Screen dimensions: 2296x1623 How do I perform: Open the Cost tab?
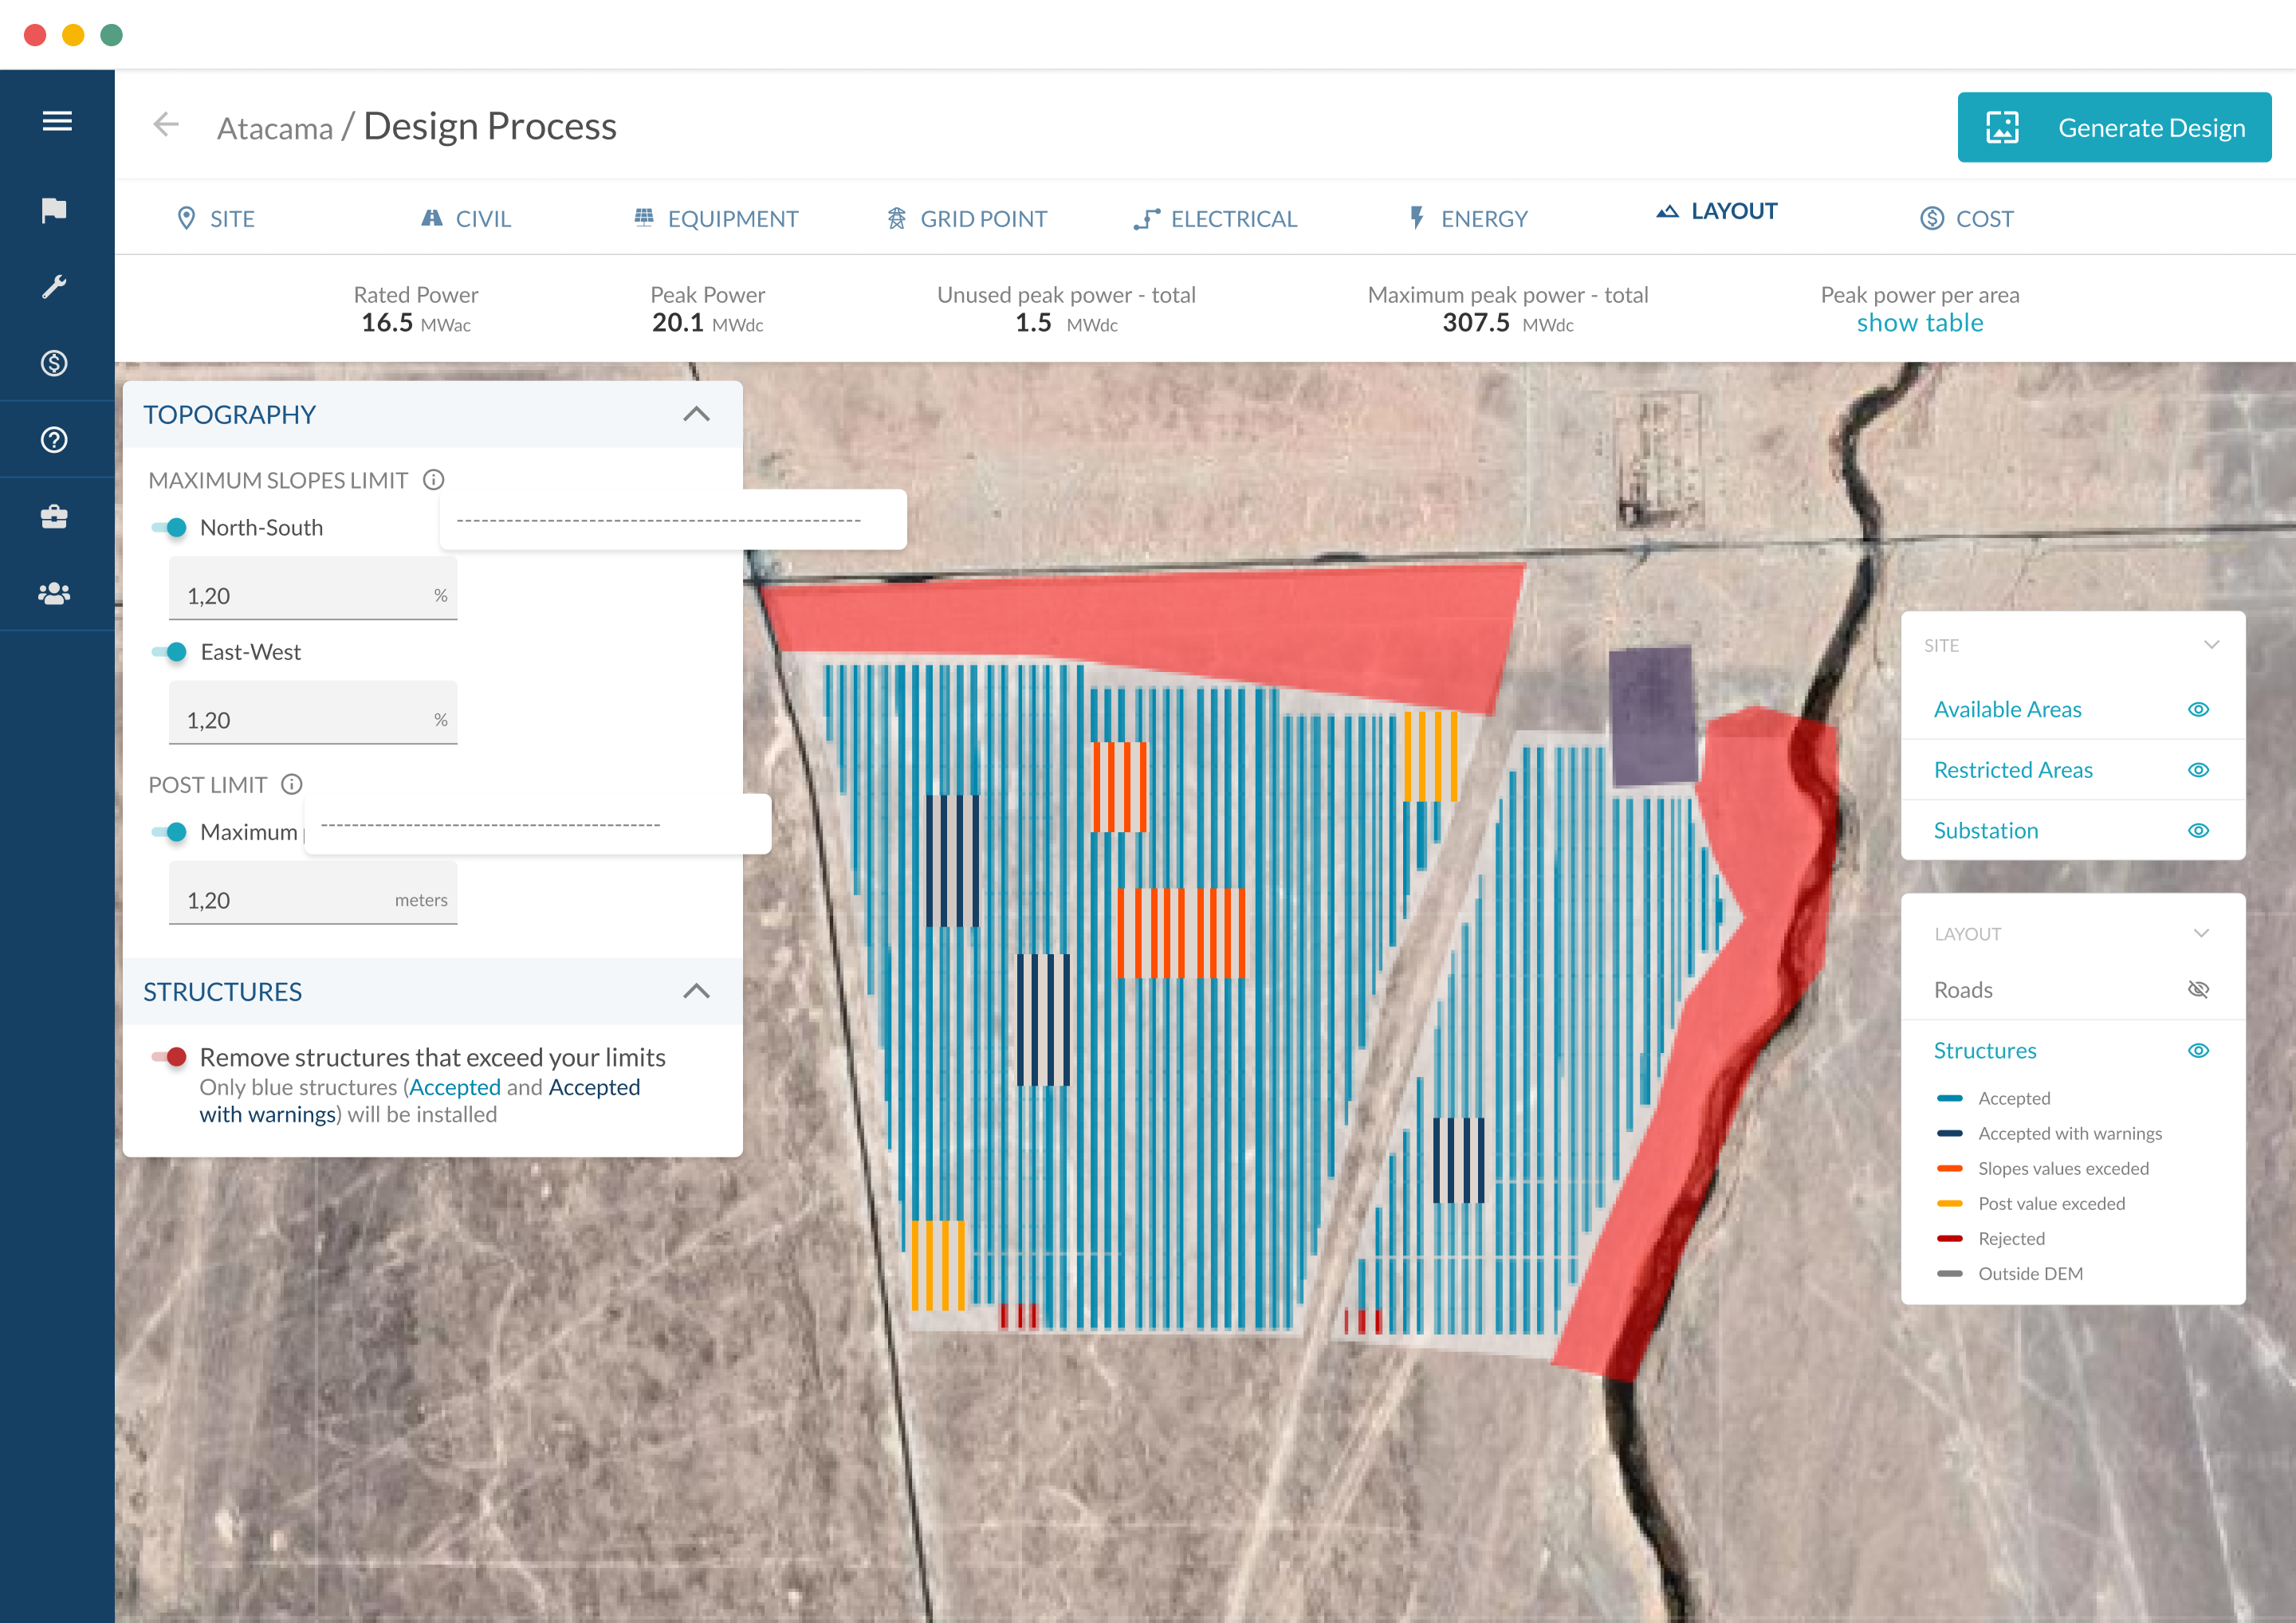coord(1966,219)
